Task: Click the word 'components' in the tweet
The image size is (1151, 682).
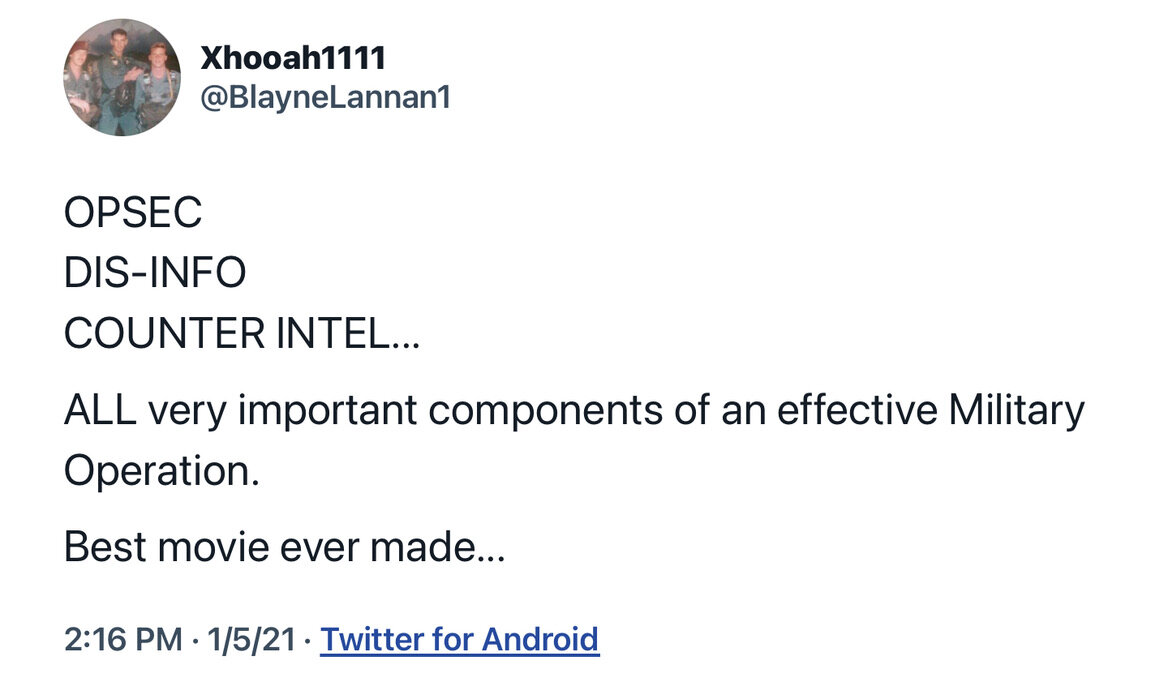Action: point(546,411)
